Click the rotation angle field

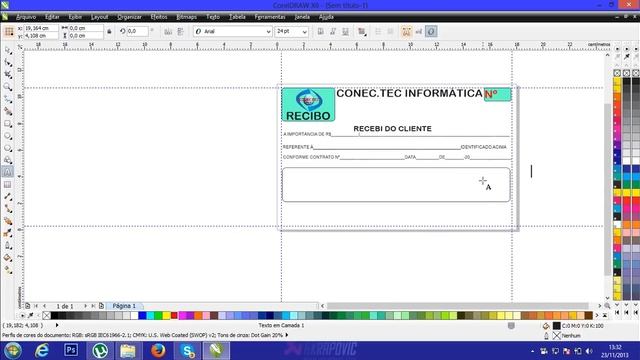138,31
